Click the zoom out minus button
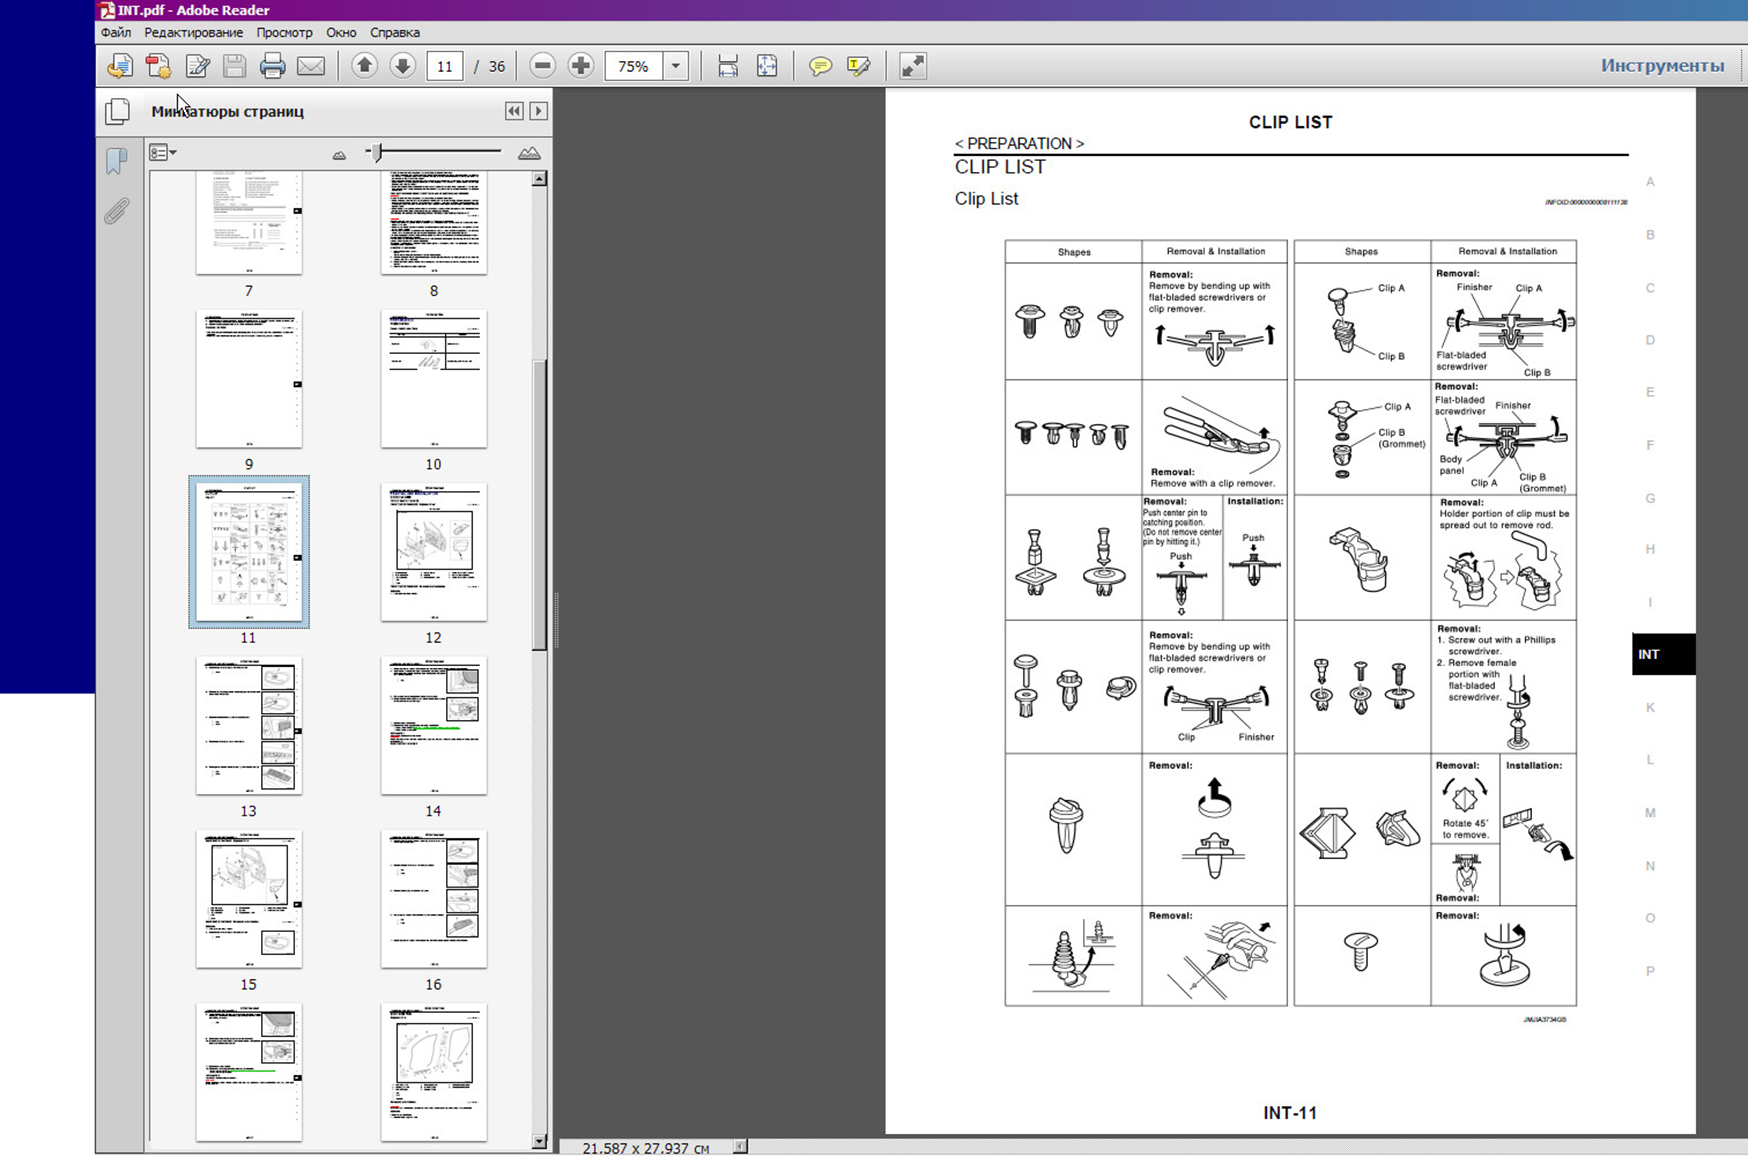This screenshot has height=1156, width=1748. coord(542,66)
